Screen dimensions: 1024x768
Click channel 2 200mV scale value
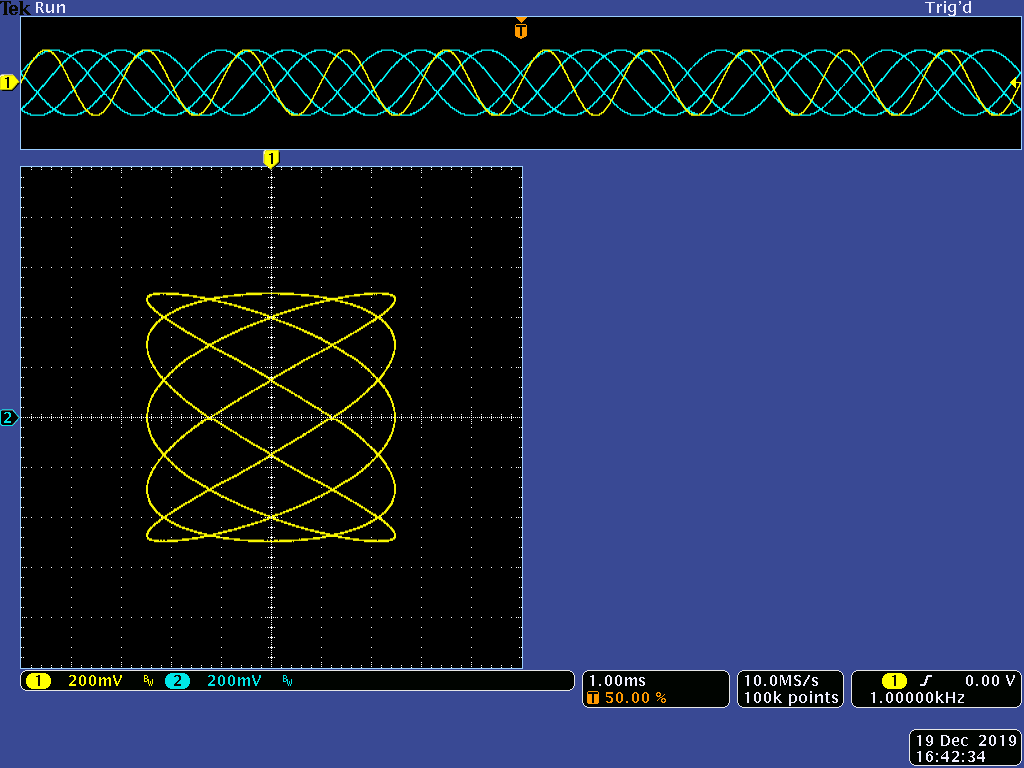pyautogui.click(x=234, y=681)
